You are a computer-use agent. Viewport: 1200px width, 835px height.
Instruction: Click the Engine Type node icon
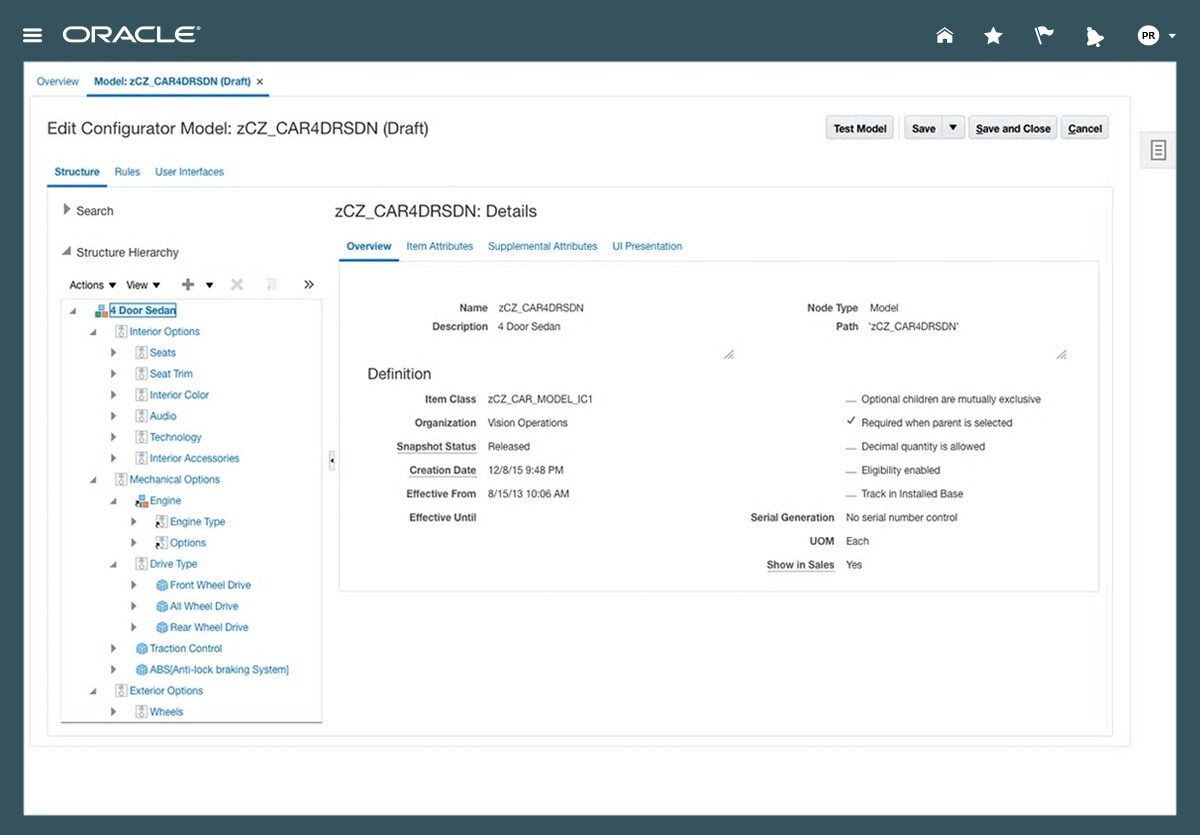pyautogui.click(x=162, y=522)
